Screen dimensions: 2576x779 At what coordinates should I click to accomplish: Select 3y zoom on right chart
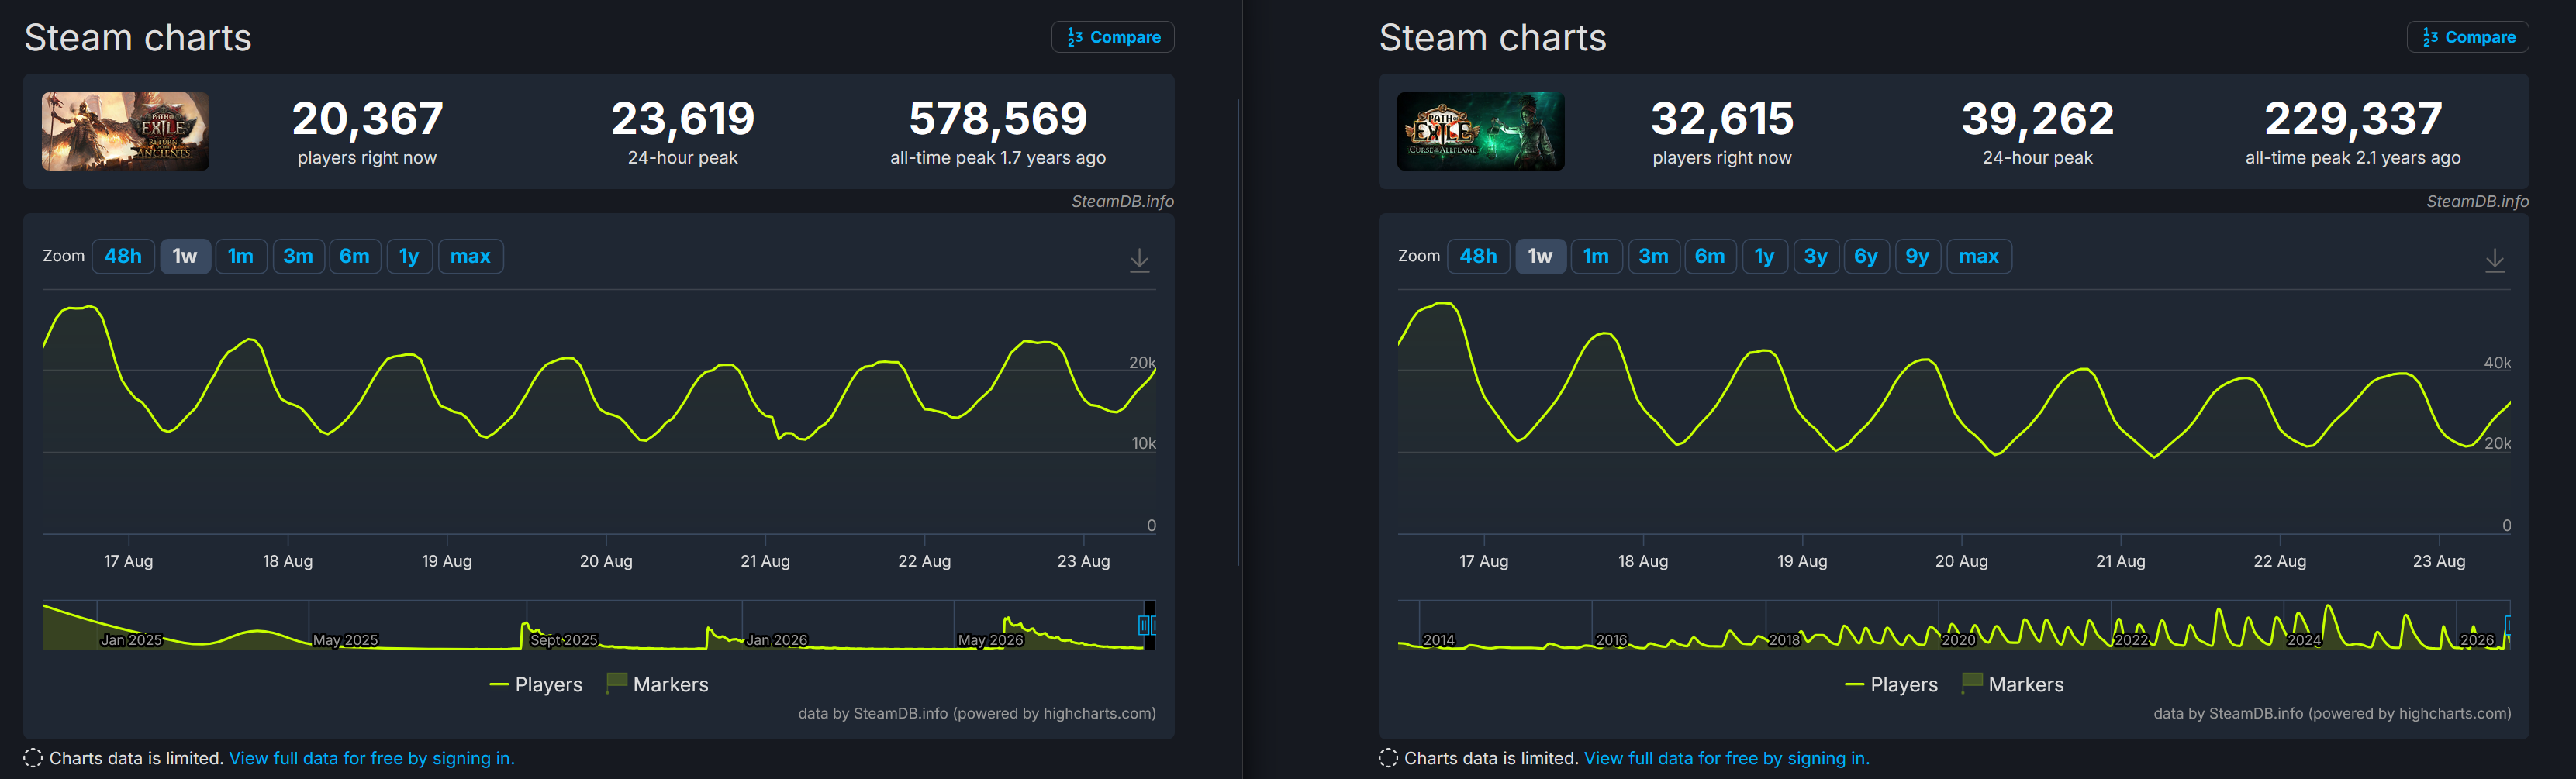pos(1815,256)
